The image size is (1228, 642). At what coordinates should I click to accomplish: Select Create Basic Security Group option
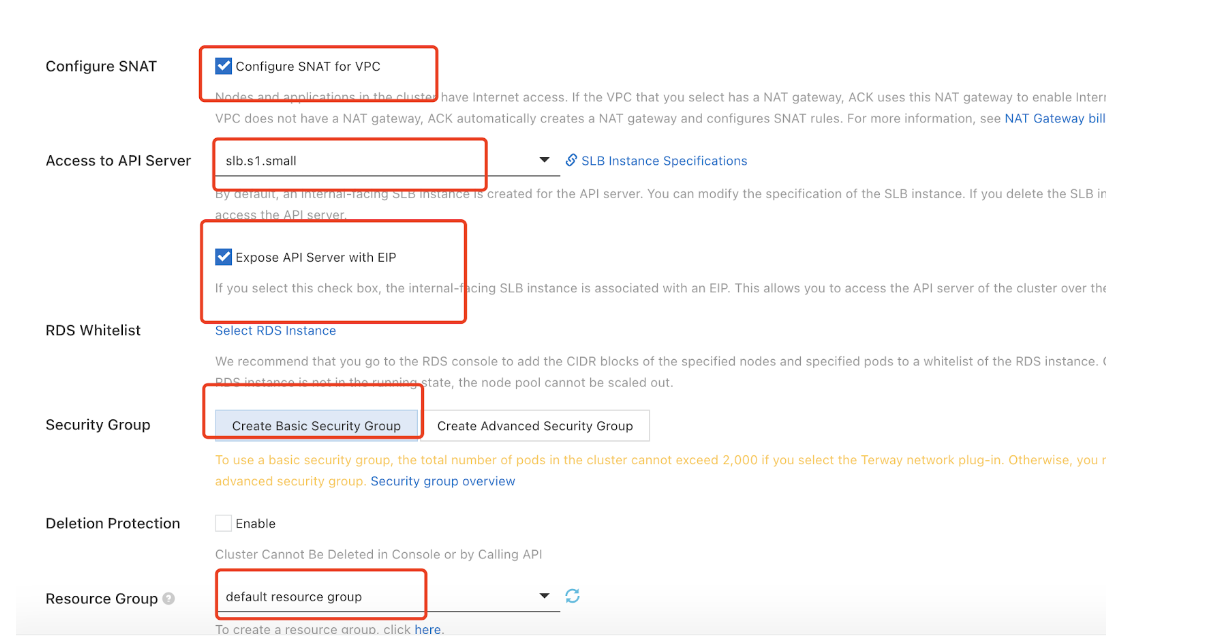[316, 426]
